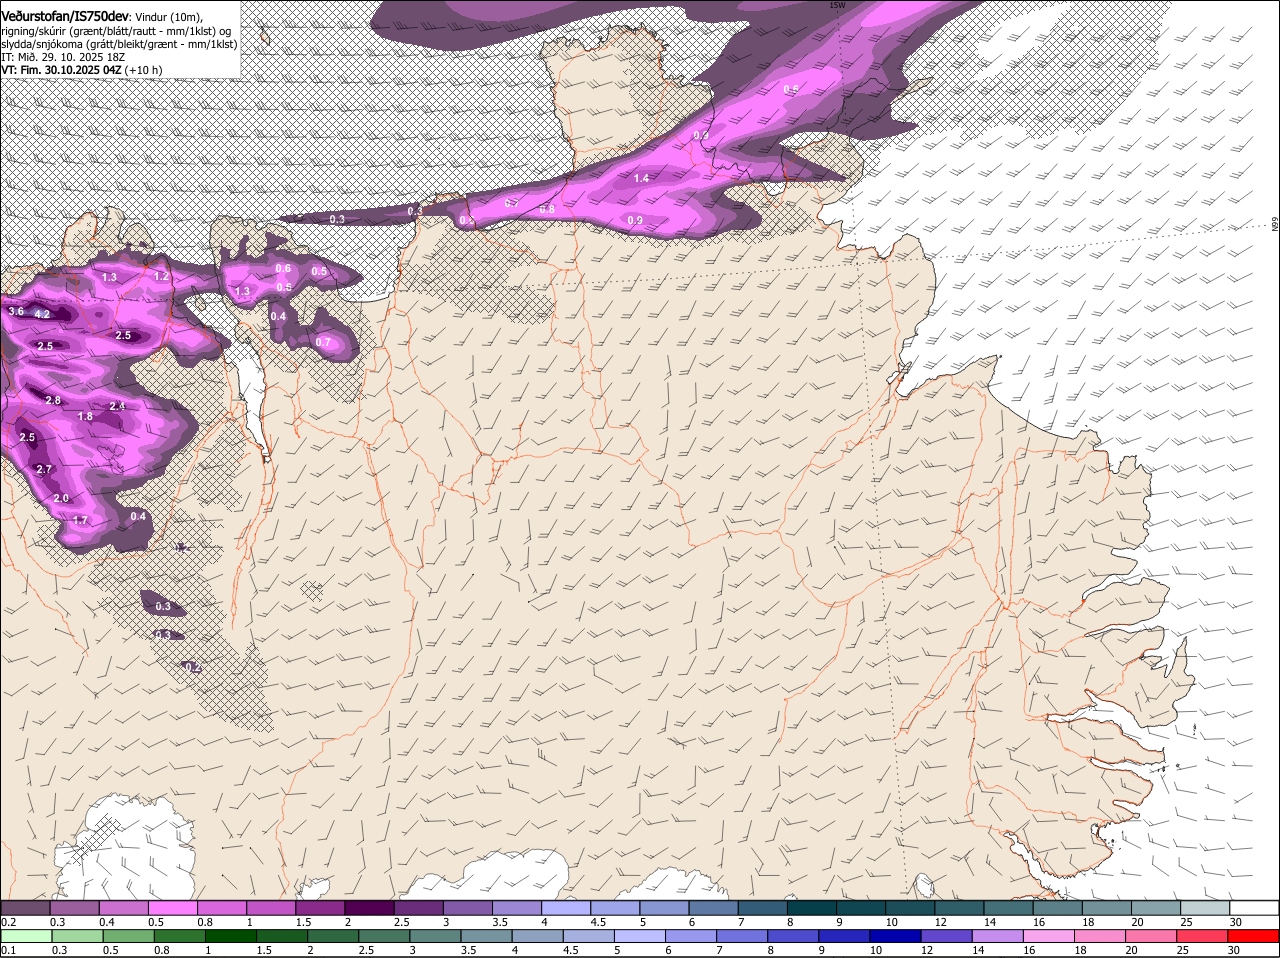Select lower rain scale swatch starting at 4

(537, 936)
